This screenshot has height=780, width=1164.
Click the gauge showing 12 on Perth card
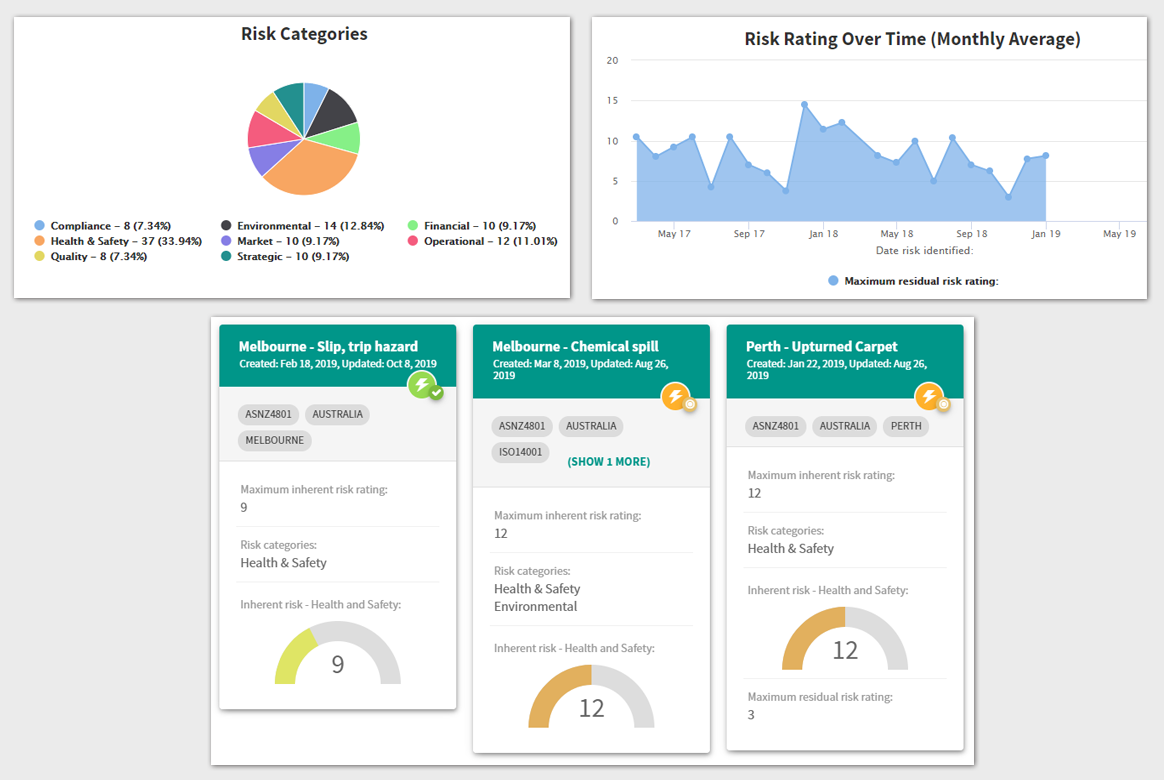point(845,639)
